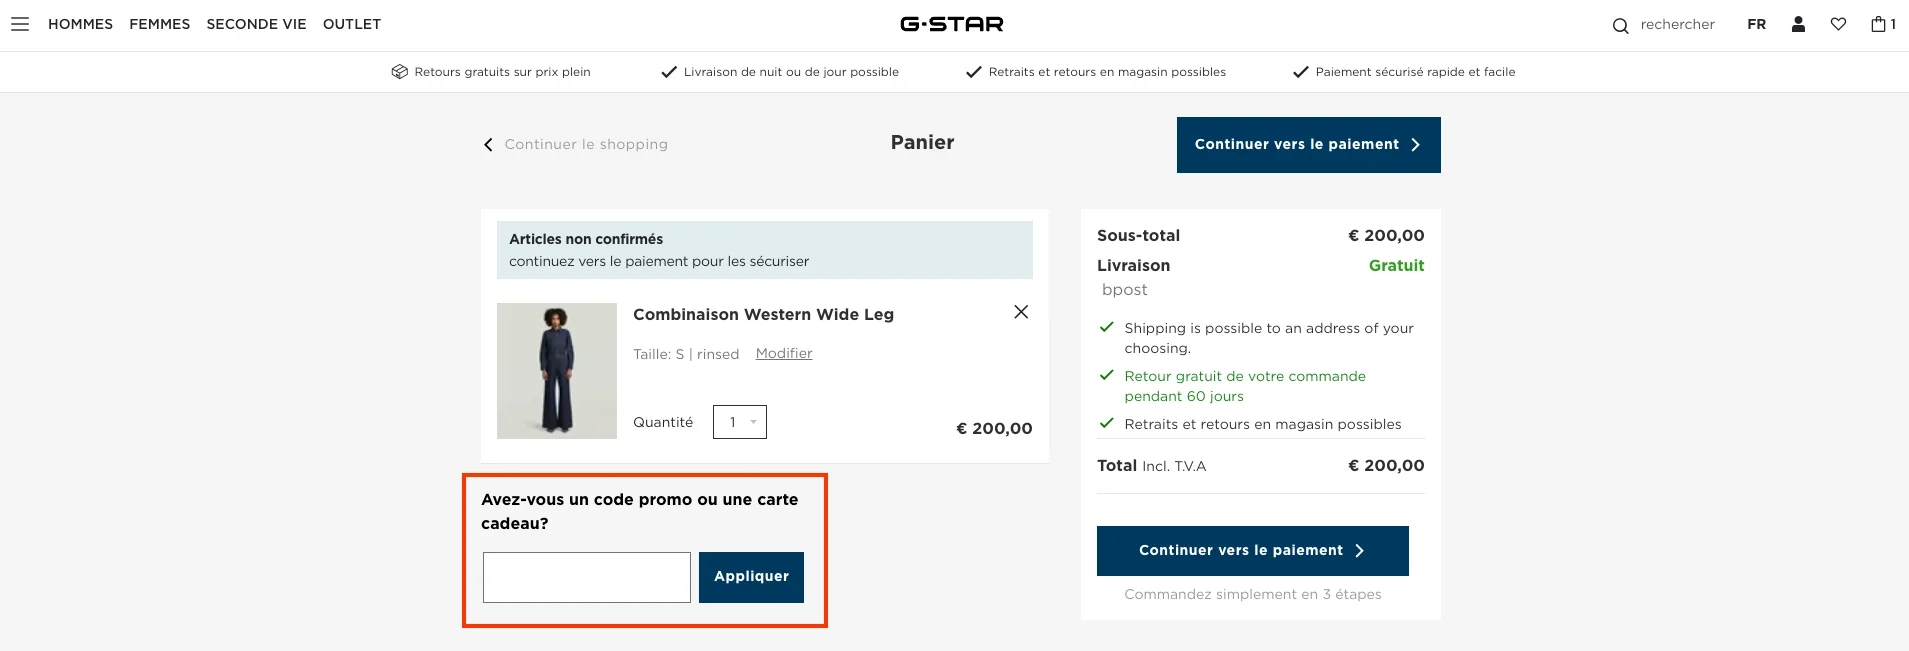Open the OUTLET section
The image size is (1909, 651).
coord(351,24)
